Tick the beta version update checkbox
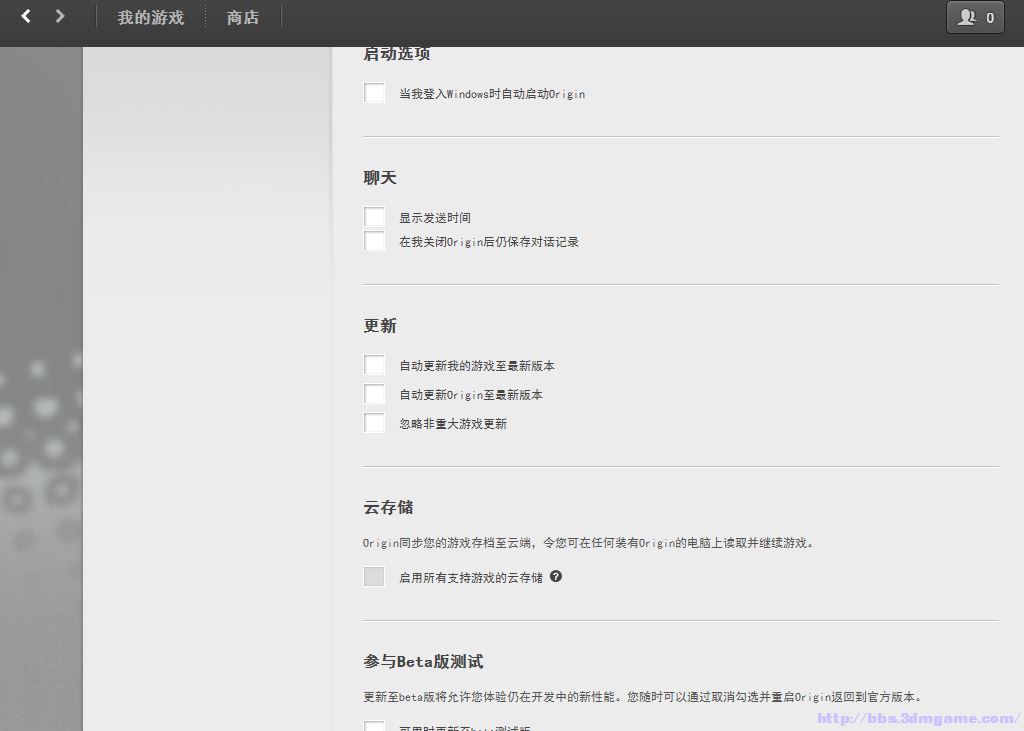The image size is (1024, 731). pyautogui.click(x=374, y=726)
